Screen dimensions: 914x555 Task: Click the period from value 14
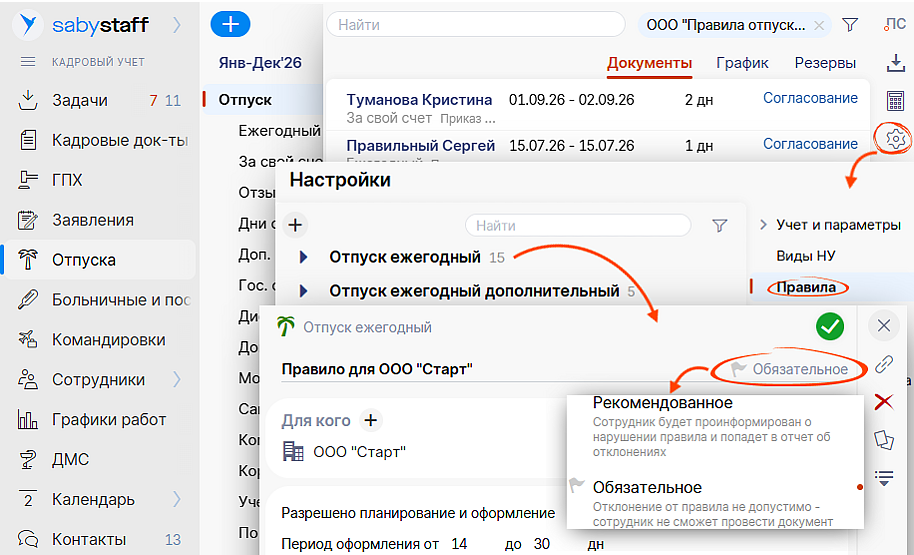coord(459,545)
